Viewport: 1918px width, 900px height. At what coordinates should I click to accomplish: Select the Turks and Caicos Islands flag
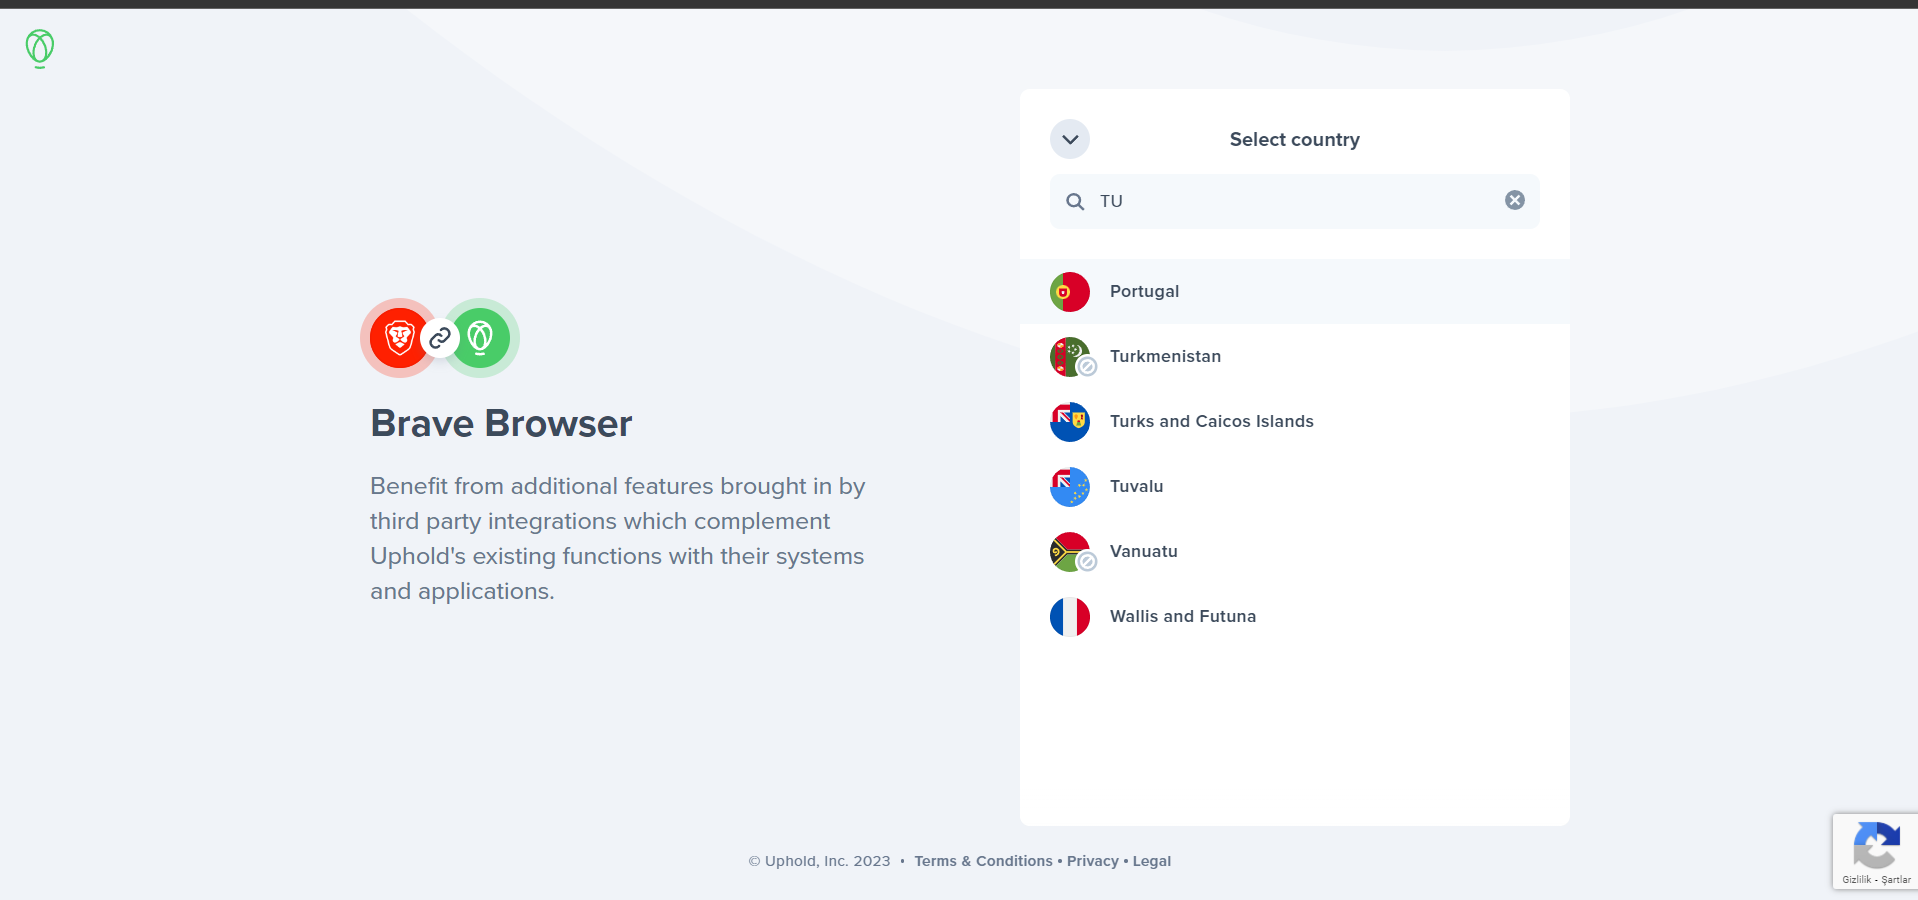pos(1070,422)
